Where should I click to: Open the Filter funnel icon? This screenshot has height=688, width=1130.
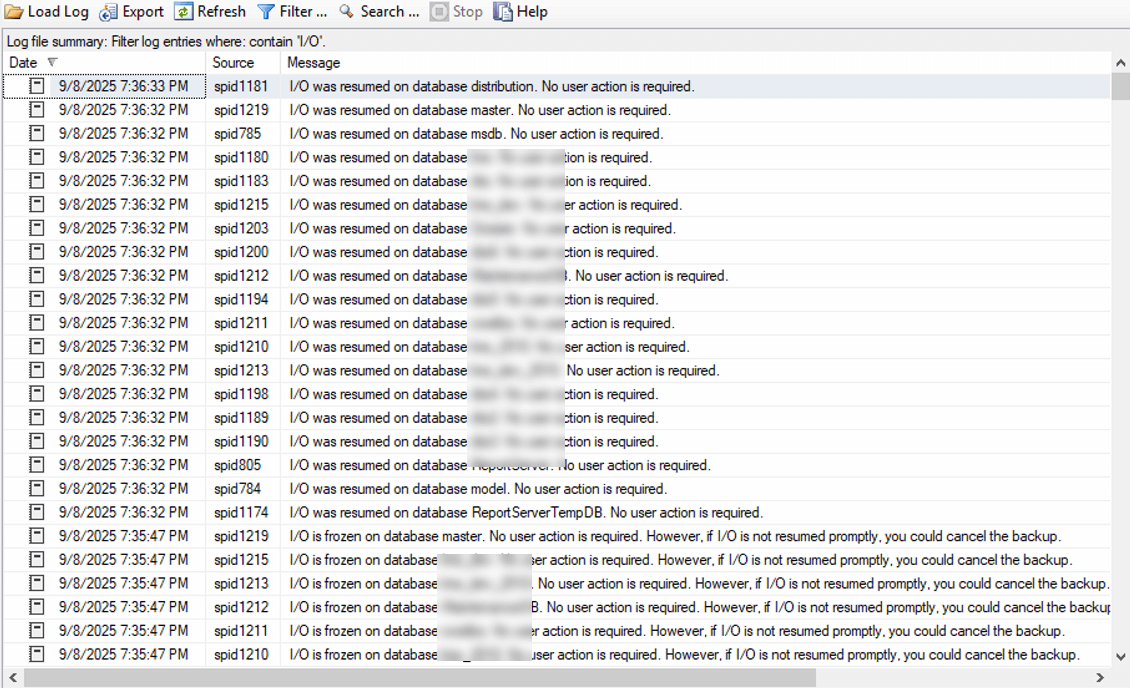266,12
